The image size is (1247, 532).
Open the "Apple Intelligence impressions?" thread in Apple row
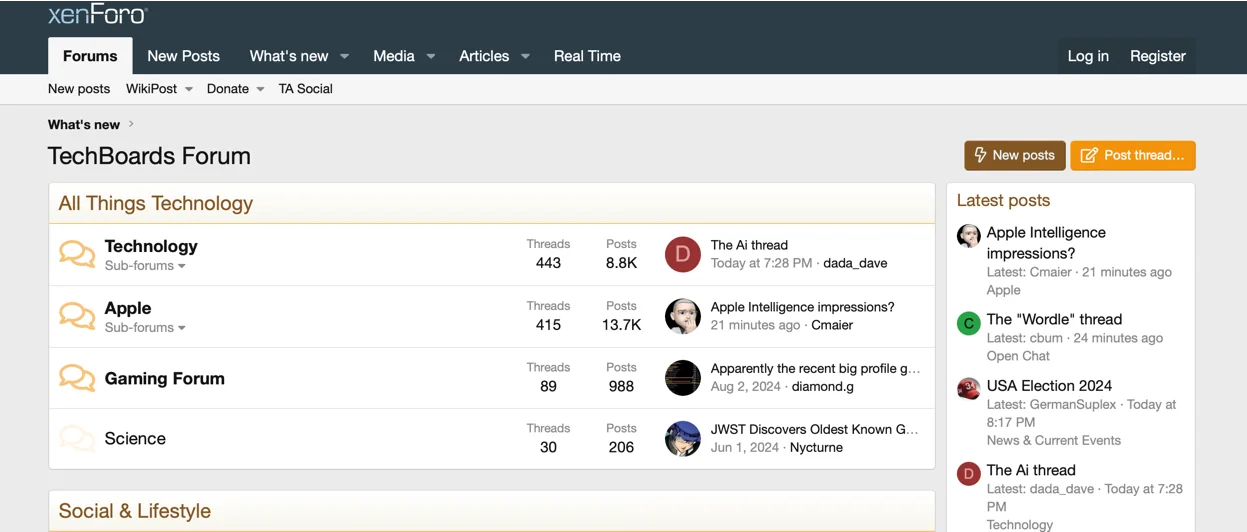pyautogui.click(x=802, y=307)
